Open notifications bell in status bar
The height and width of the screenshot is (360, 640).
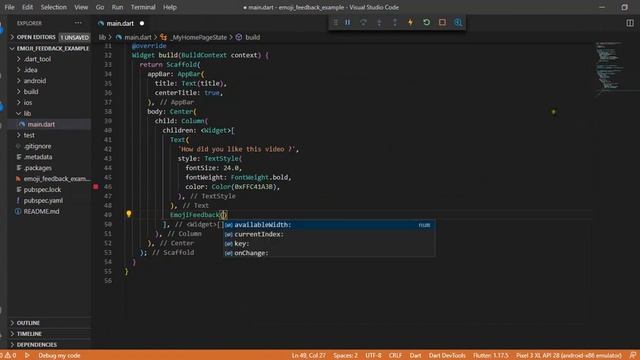coord(632,356)
